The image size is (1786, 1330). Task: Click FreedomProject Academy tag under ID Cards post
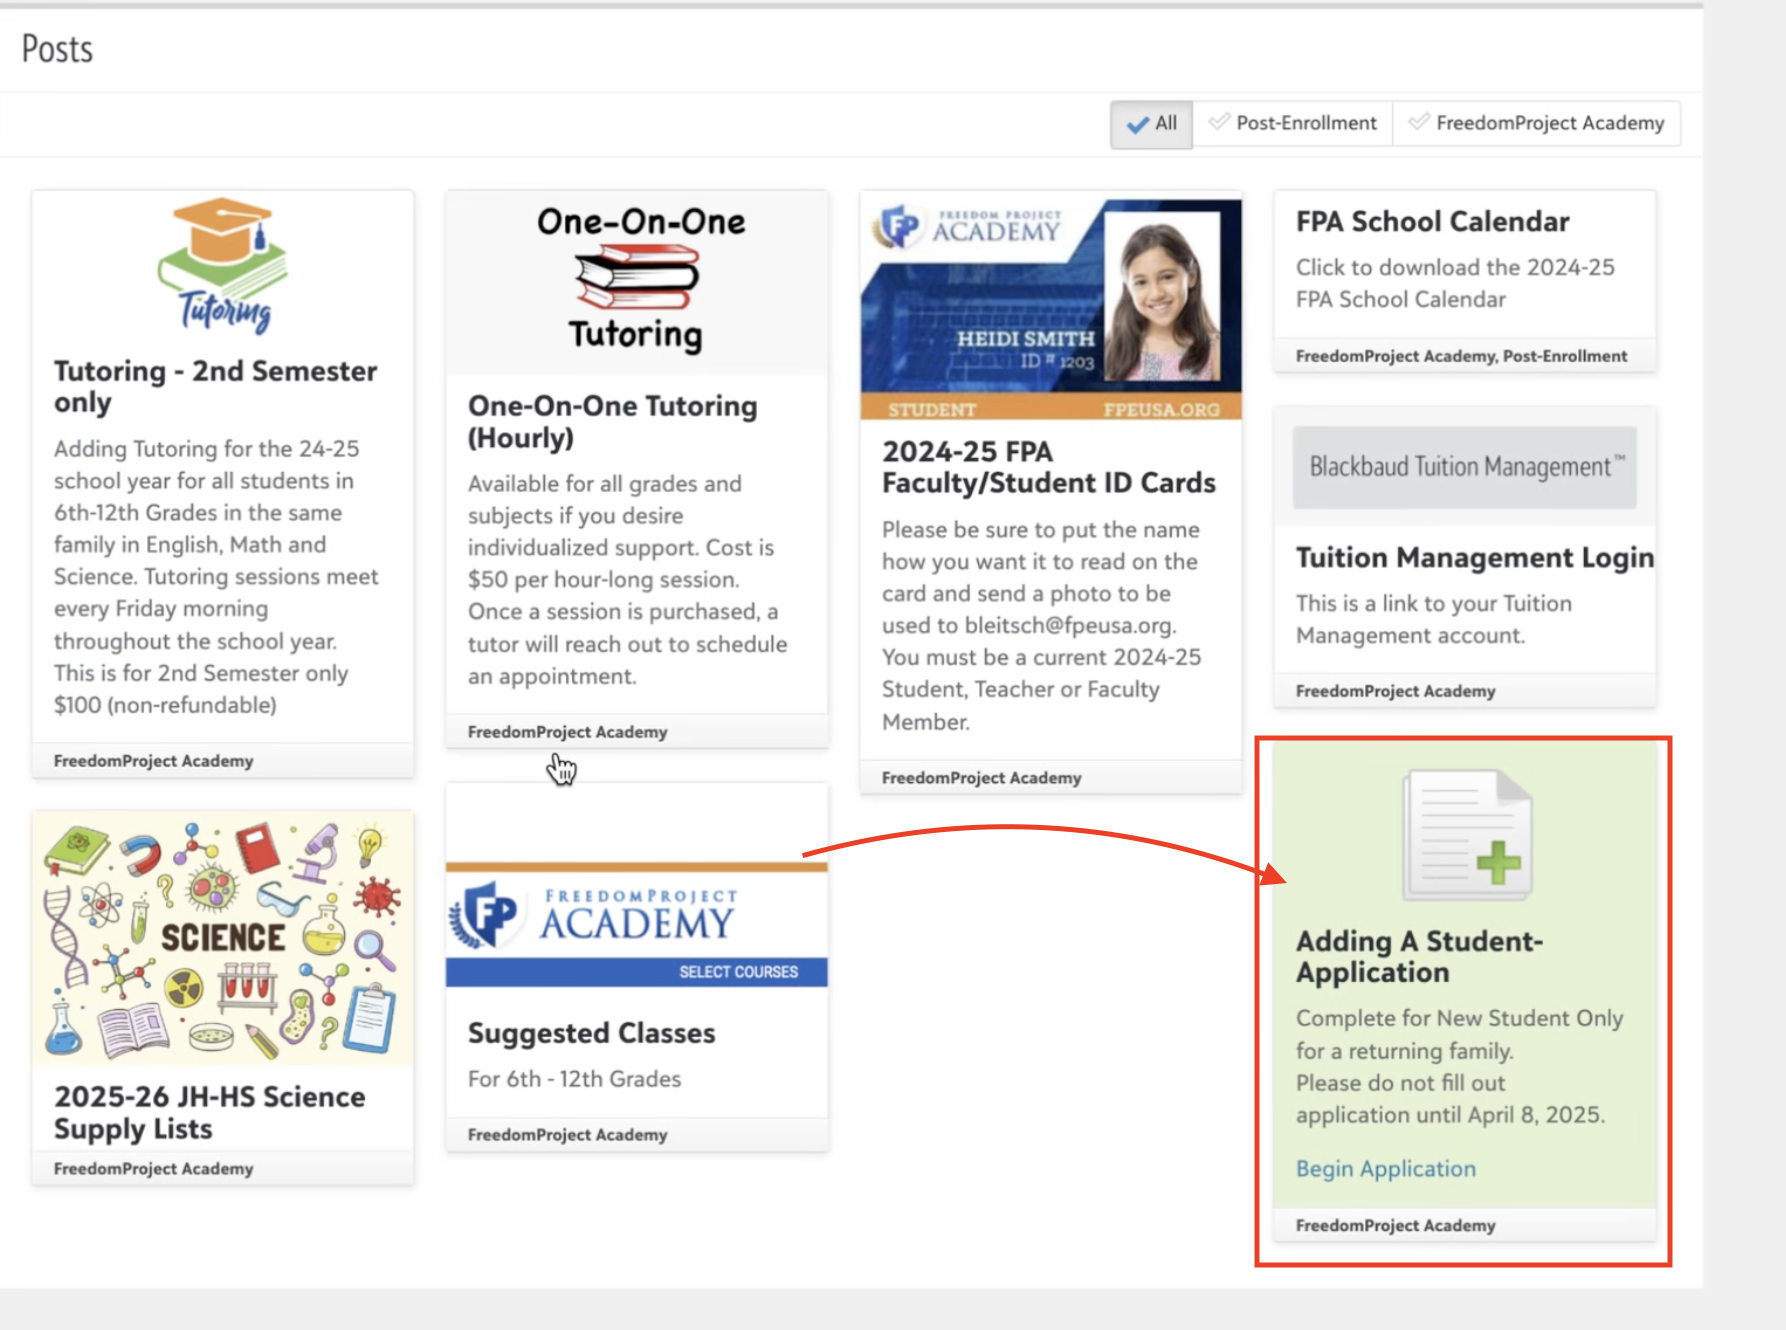(981, 778)
